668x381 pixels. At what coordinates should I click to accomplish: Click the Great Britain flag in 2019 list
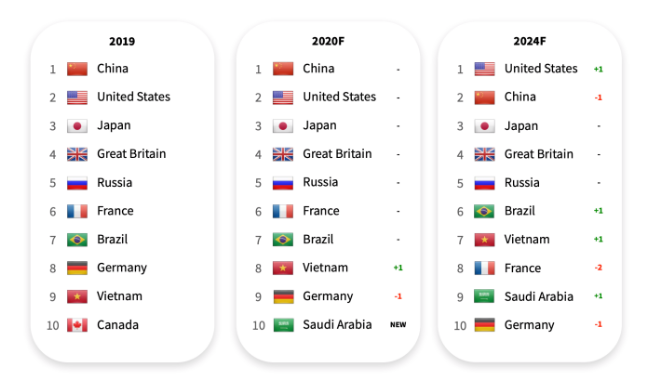[77, 154]
